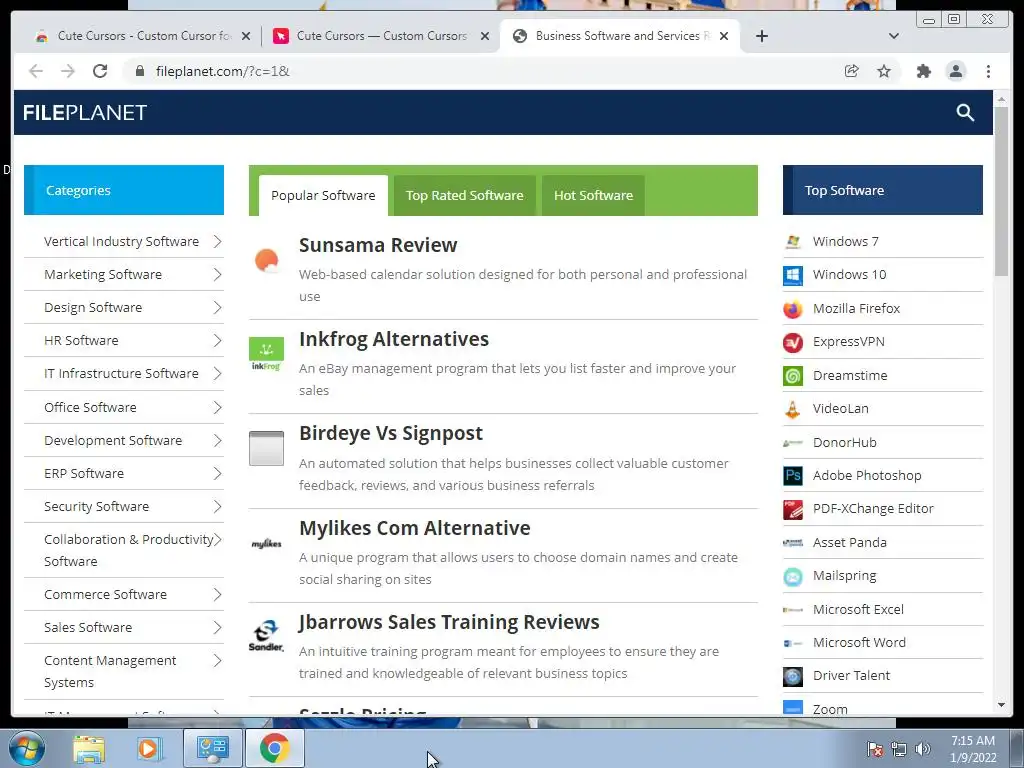Click the FILEPLANET logo
This screenshot has height=768, width=1024.
click(85, 112)
